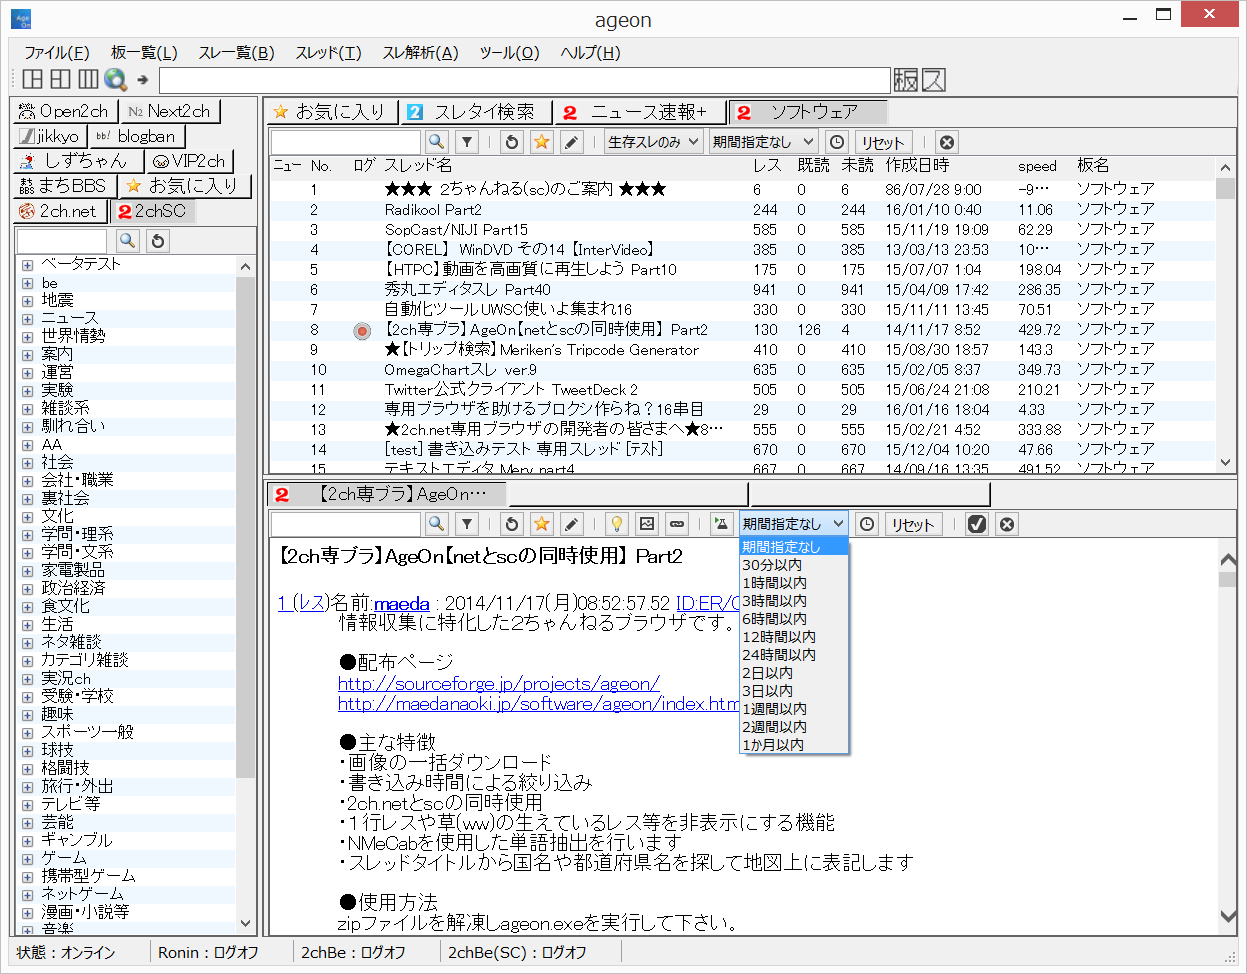Viewport: 1247px width, 974px height.
Task: Choose 24時間以内 from the open dropdown list
Action: point(779,655)
